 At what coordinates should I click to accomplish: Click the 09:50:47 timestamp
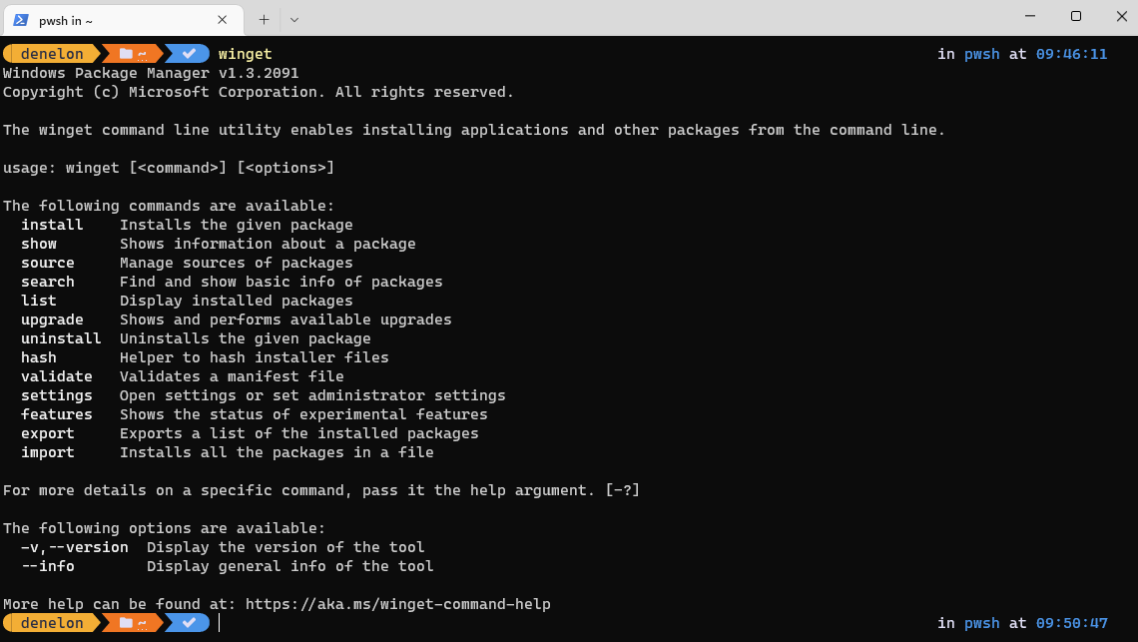coord(1071,623)
